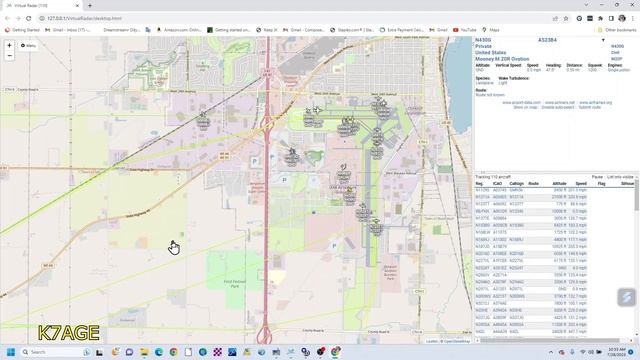Open the www.airframes.org link
Image resolution: width=640 pixels, height=360 pixels.
(x=596, y=102)
